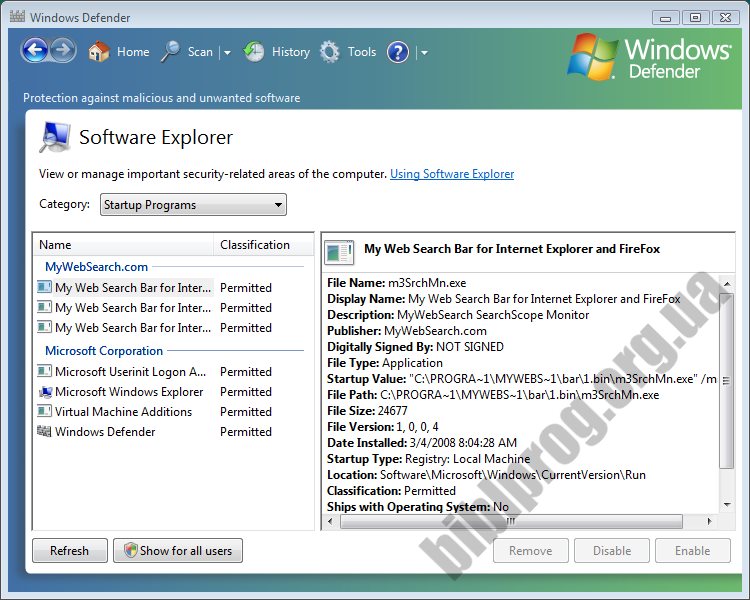Click the Software Explorer header icon

click(x=54, y=137)
